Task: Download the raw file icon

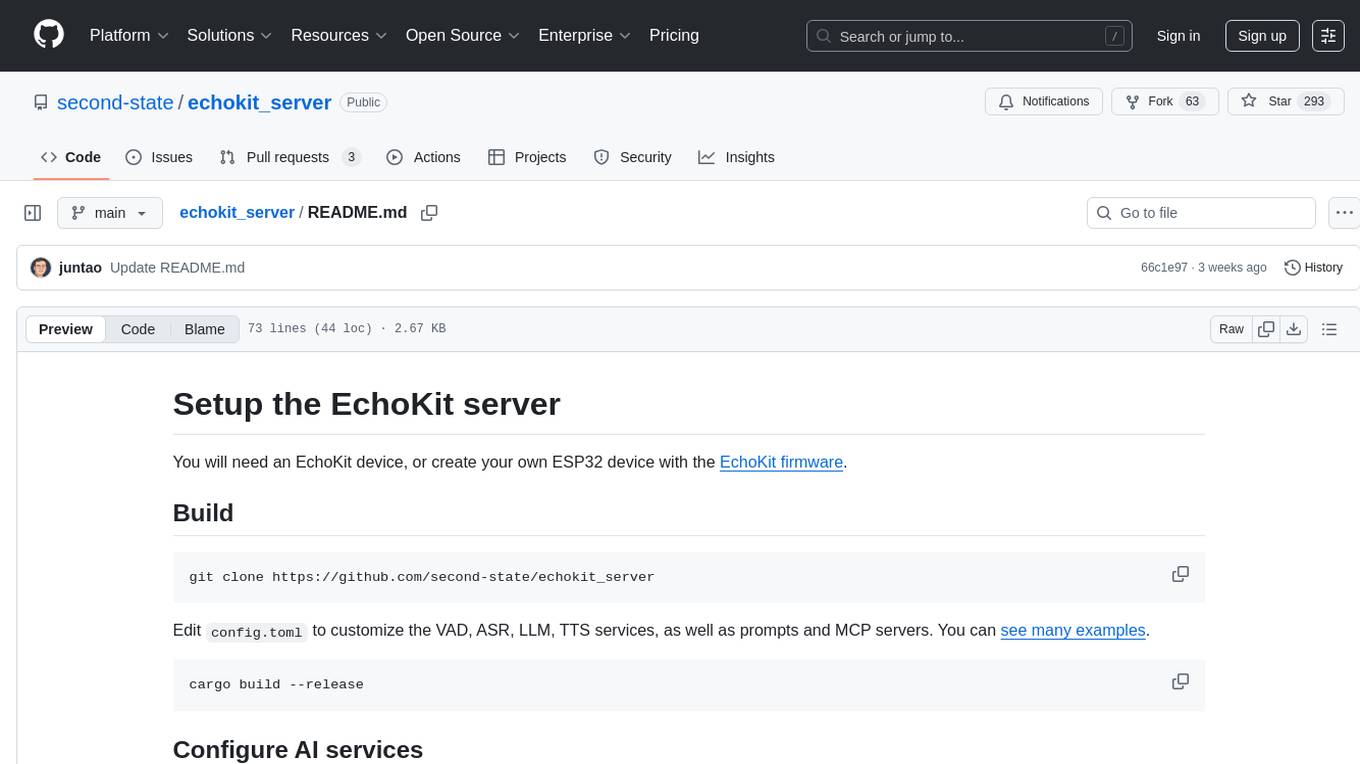Action: (1294, 329)
